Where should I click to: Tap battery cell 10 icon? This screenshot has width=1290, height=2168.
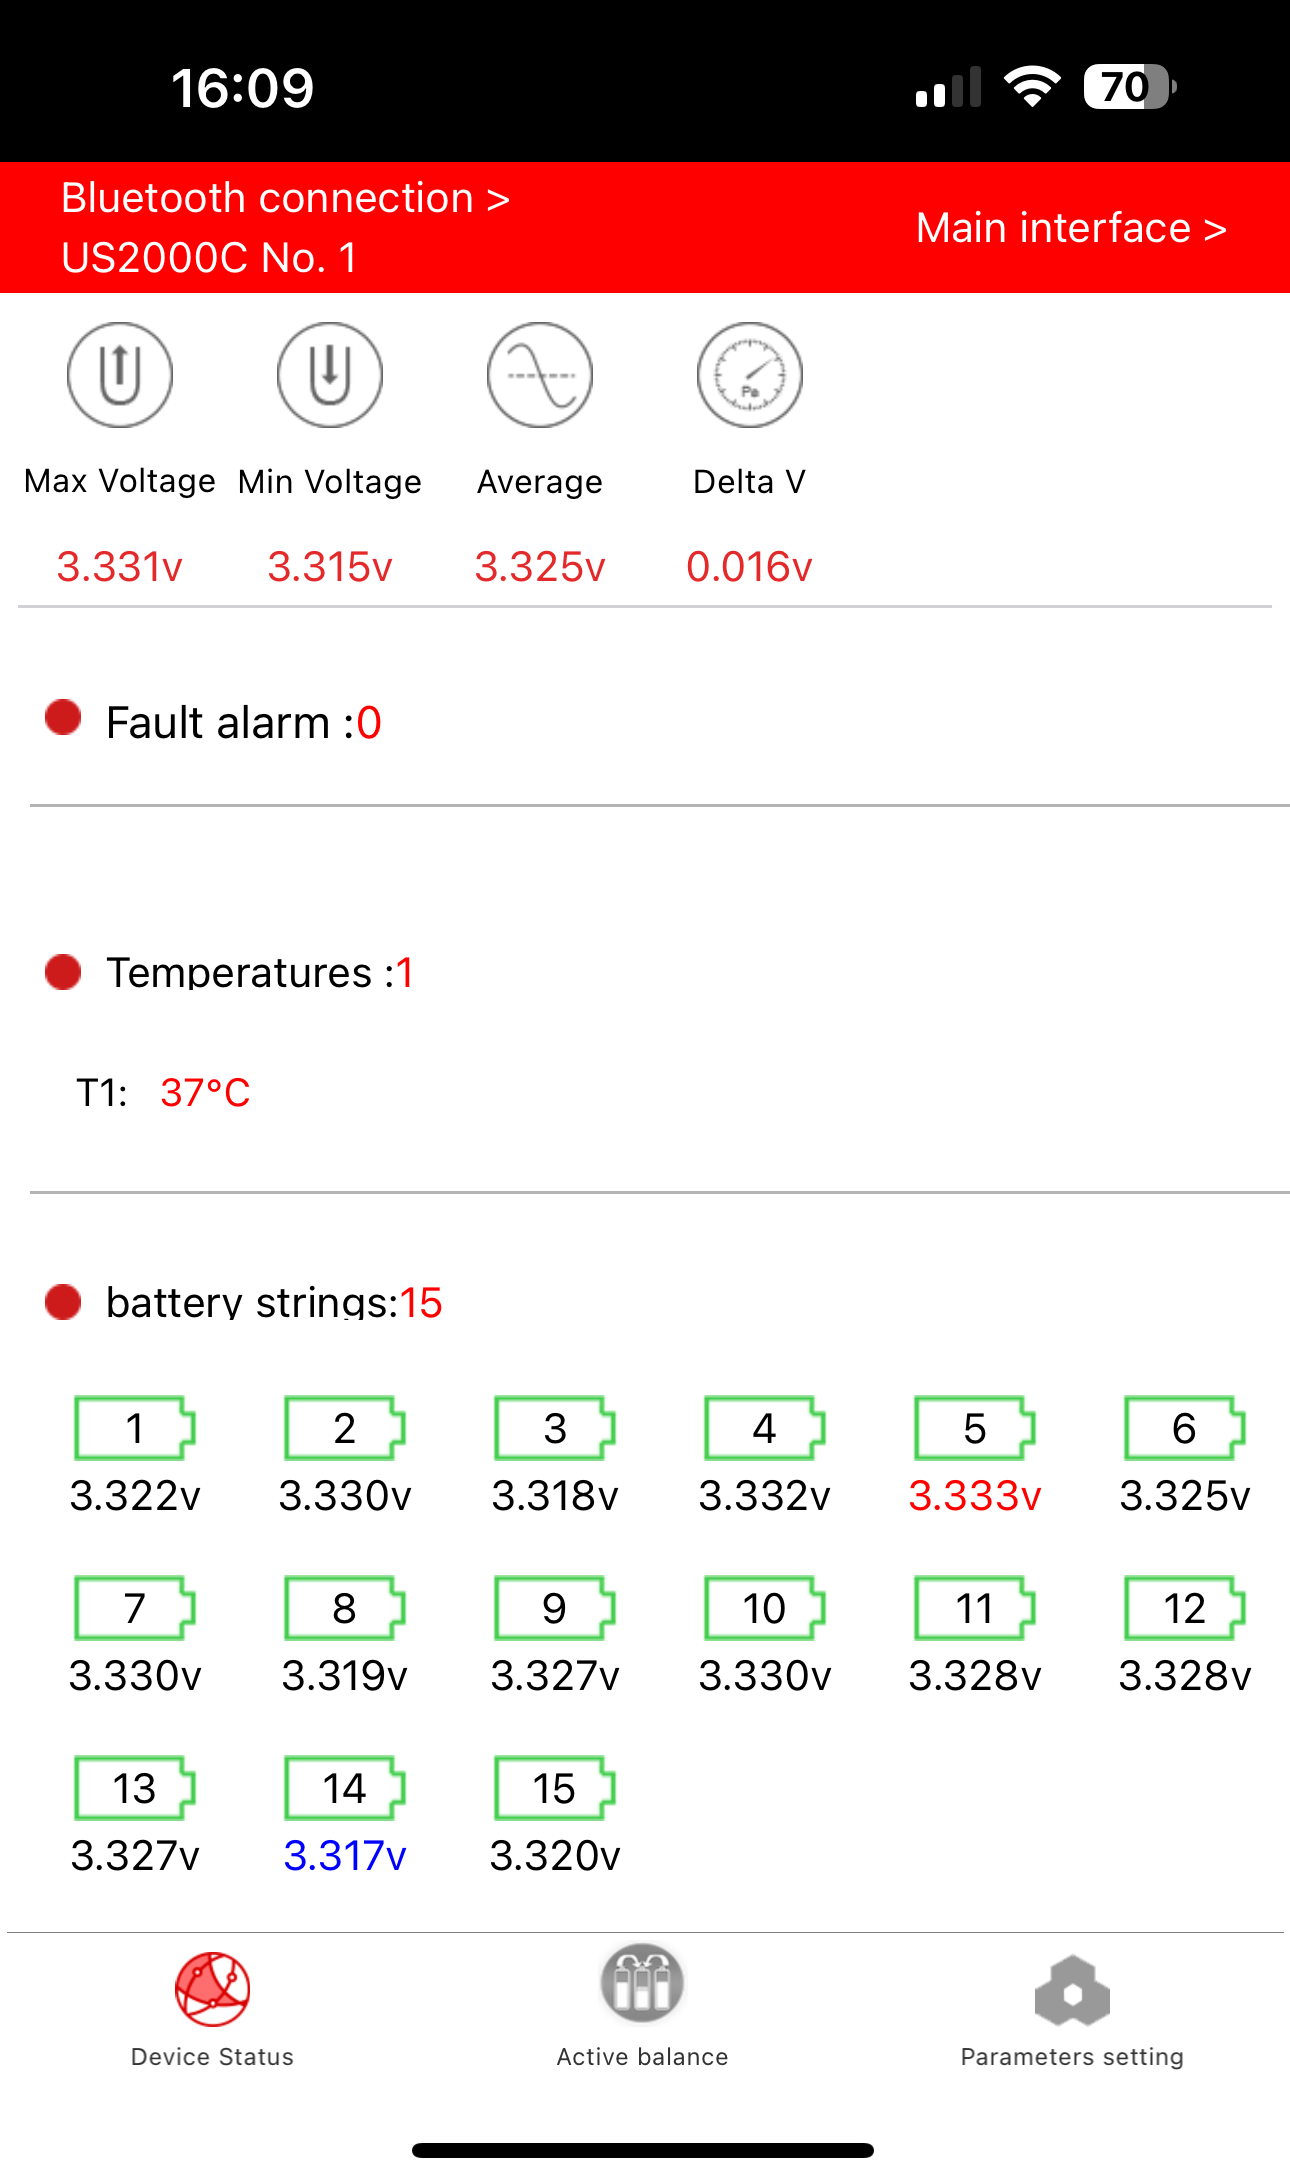[765, 1608]
